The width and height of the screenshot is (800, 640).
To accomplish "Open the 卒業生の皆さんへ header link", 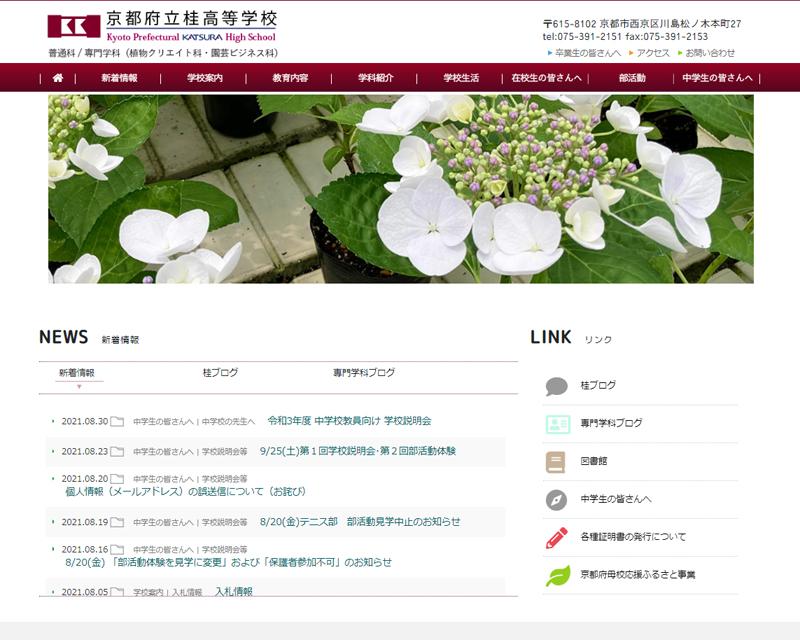I will 588,53.
